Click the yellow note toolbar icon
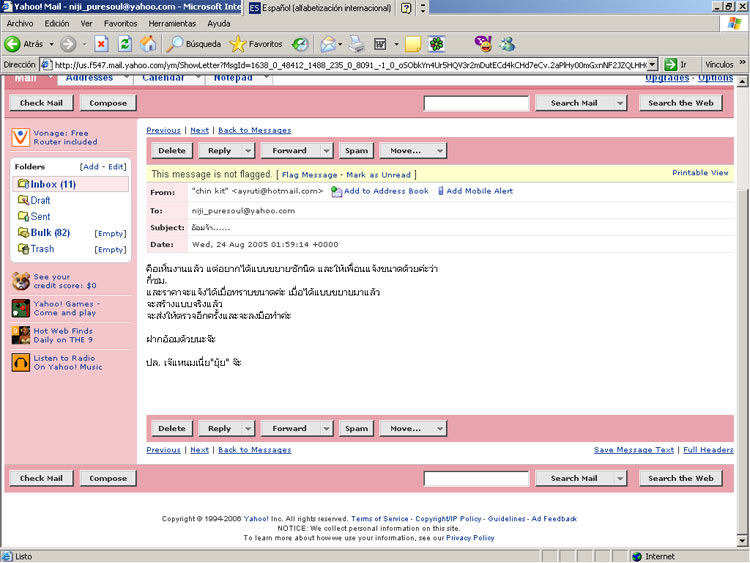This screenshot has width=750, height=563. point(413,44)
